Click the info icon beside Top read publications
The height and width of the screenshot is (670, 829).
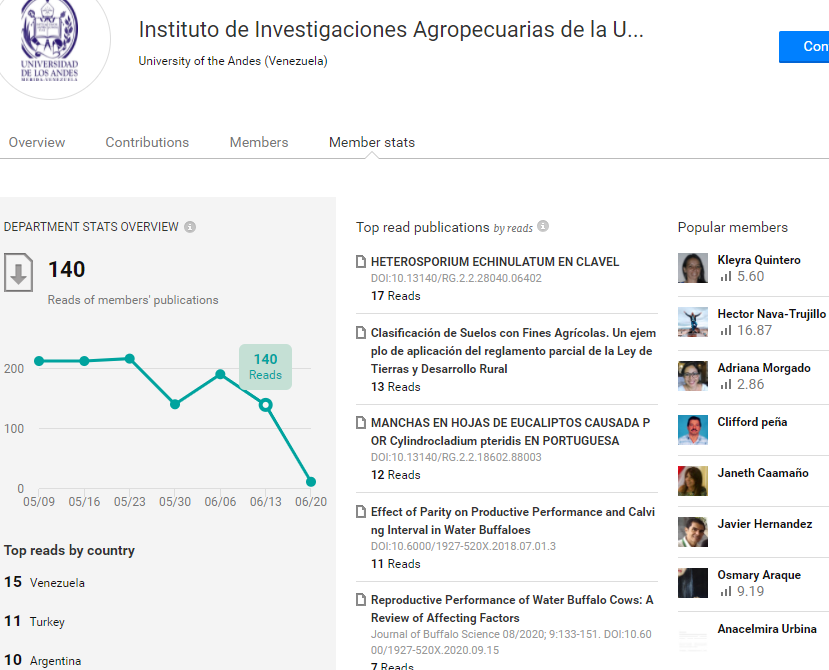543,226
